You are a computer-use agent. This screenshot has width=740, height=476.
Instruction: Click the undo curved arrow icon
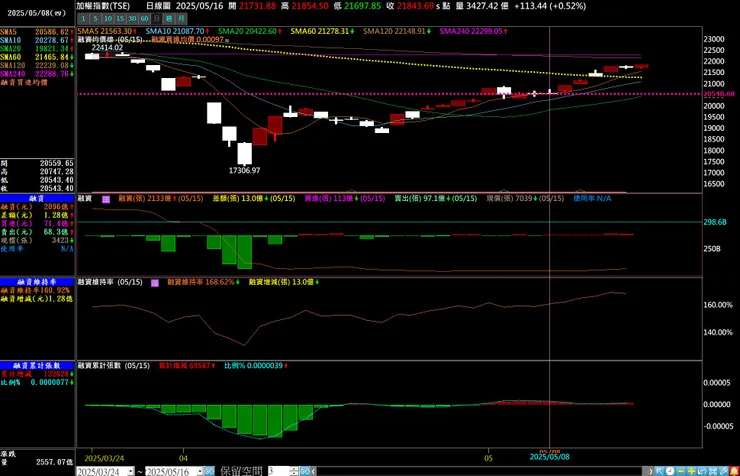pyautogui.click(x=702, y=471)
